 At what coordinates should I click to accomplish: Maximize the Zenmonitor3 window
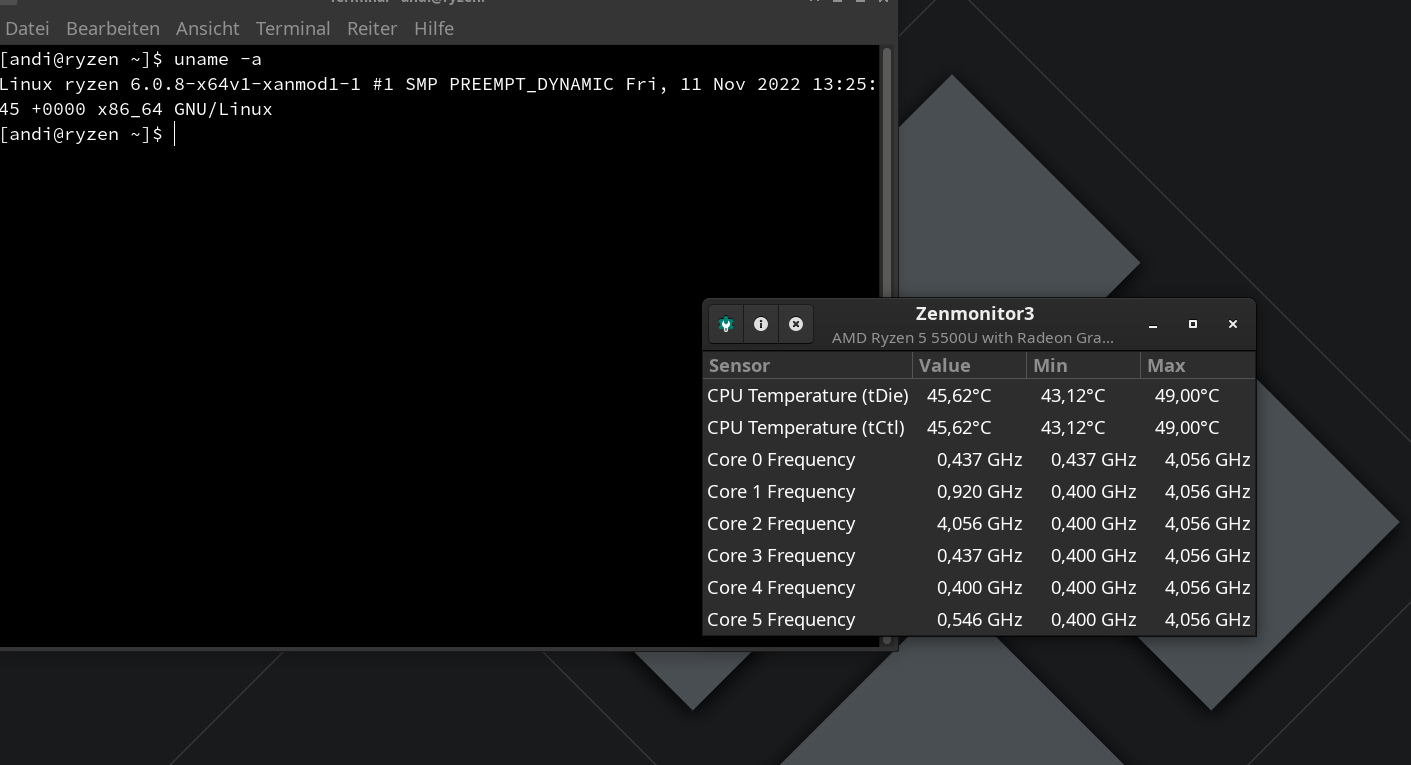tap(1193, 324)
